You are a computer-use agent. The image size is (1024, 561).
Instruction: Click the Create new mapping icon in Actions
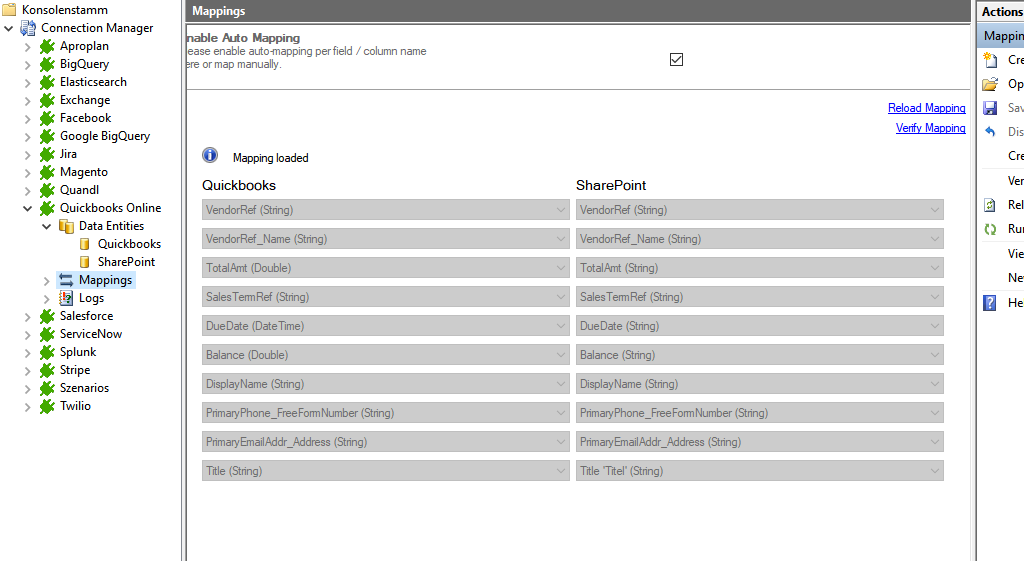click(x=990, y=60)
